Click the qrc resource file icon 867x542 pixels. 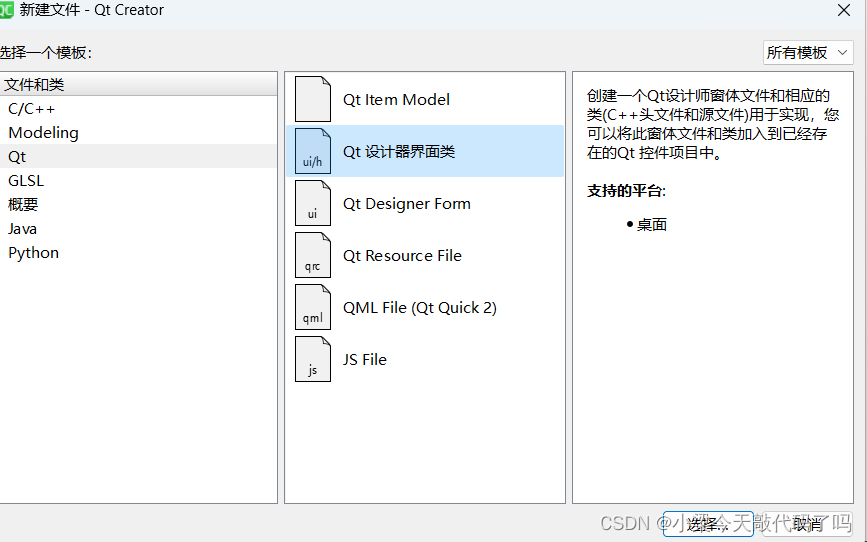(x=313, y=255)
